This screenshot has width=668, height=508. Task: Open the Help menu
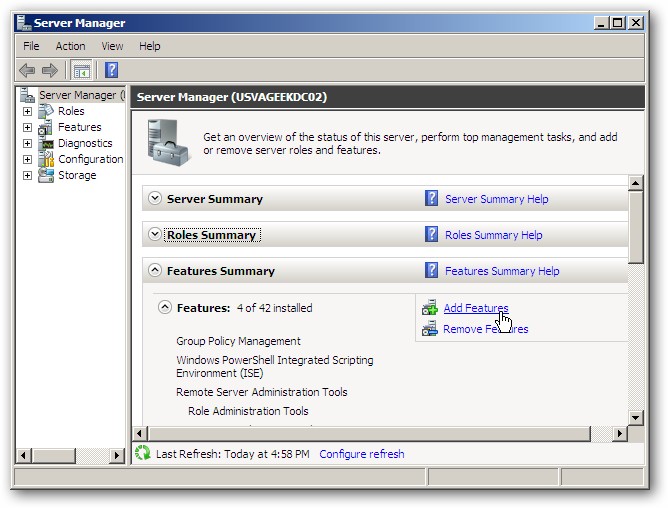[x=150, y=46]
